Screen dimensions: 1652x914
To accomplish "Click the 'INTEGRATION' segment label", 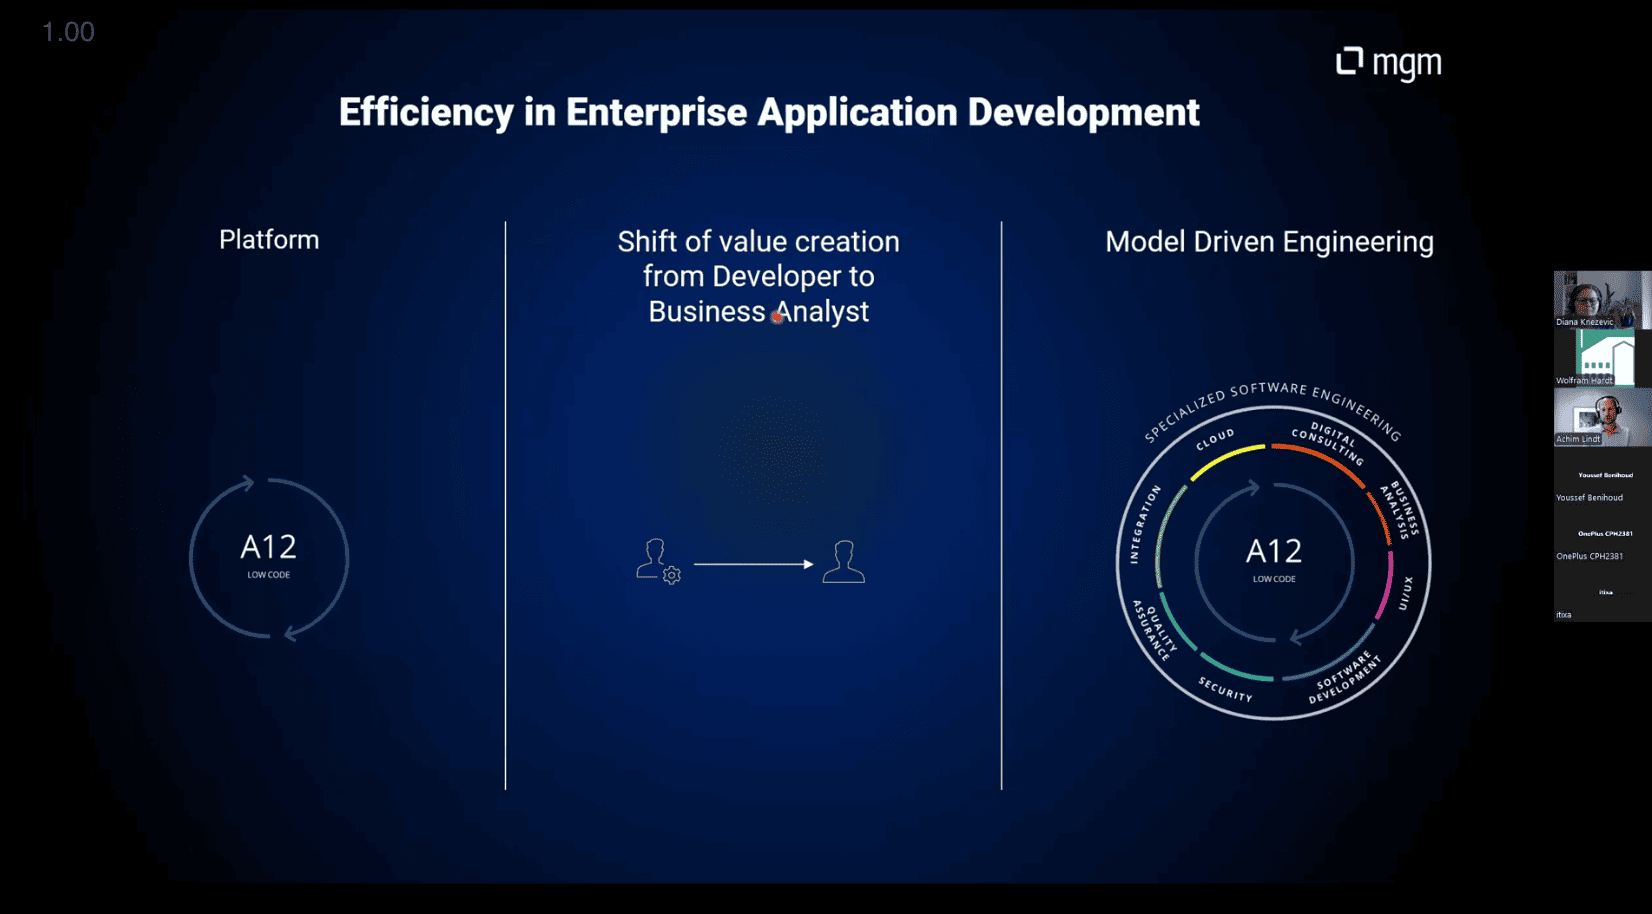I will [x=1145, y=524].
